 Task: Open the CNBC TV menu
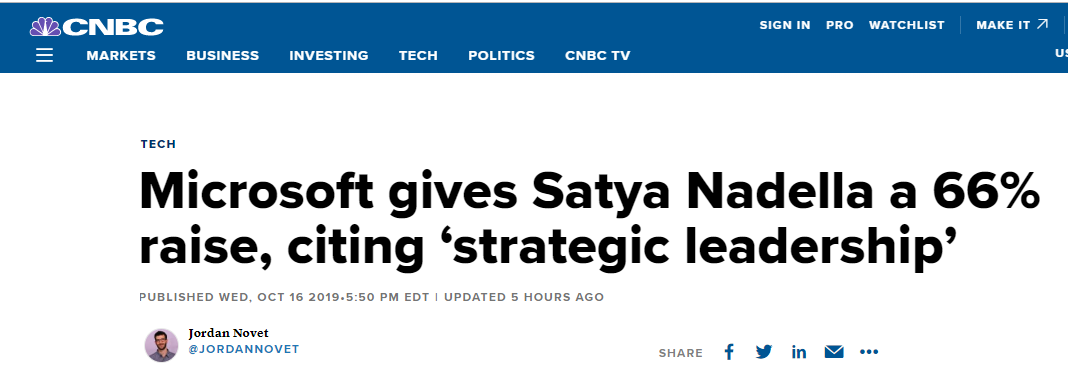coord(598,56)
